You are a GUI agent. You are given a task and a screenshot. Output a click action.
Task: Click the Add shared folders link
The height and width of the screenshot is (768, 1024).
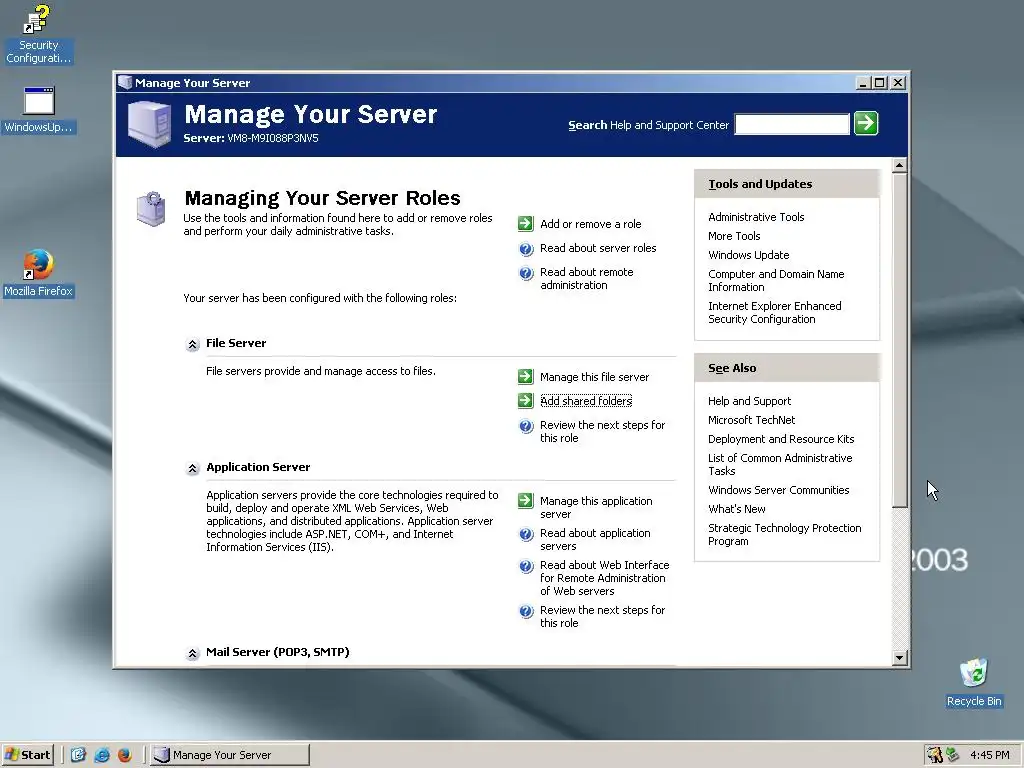[x=586, y=401]
